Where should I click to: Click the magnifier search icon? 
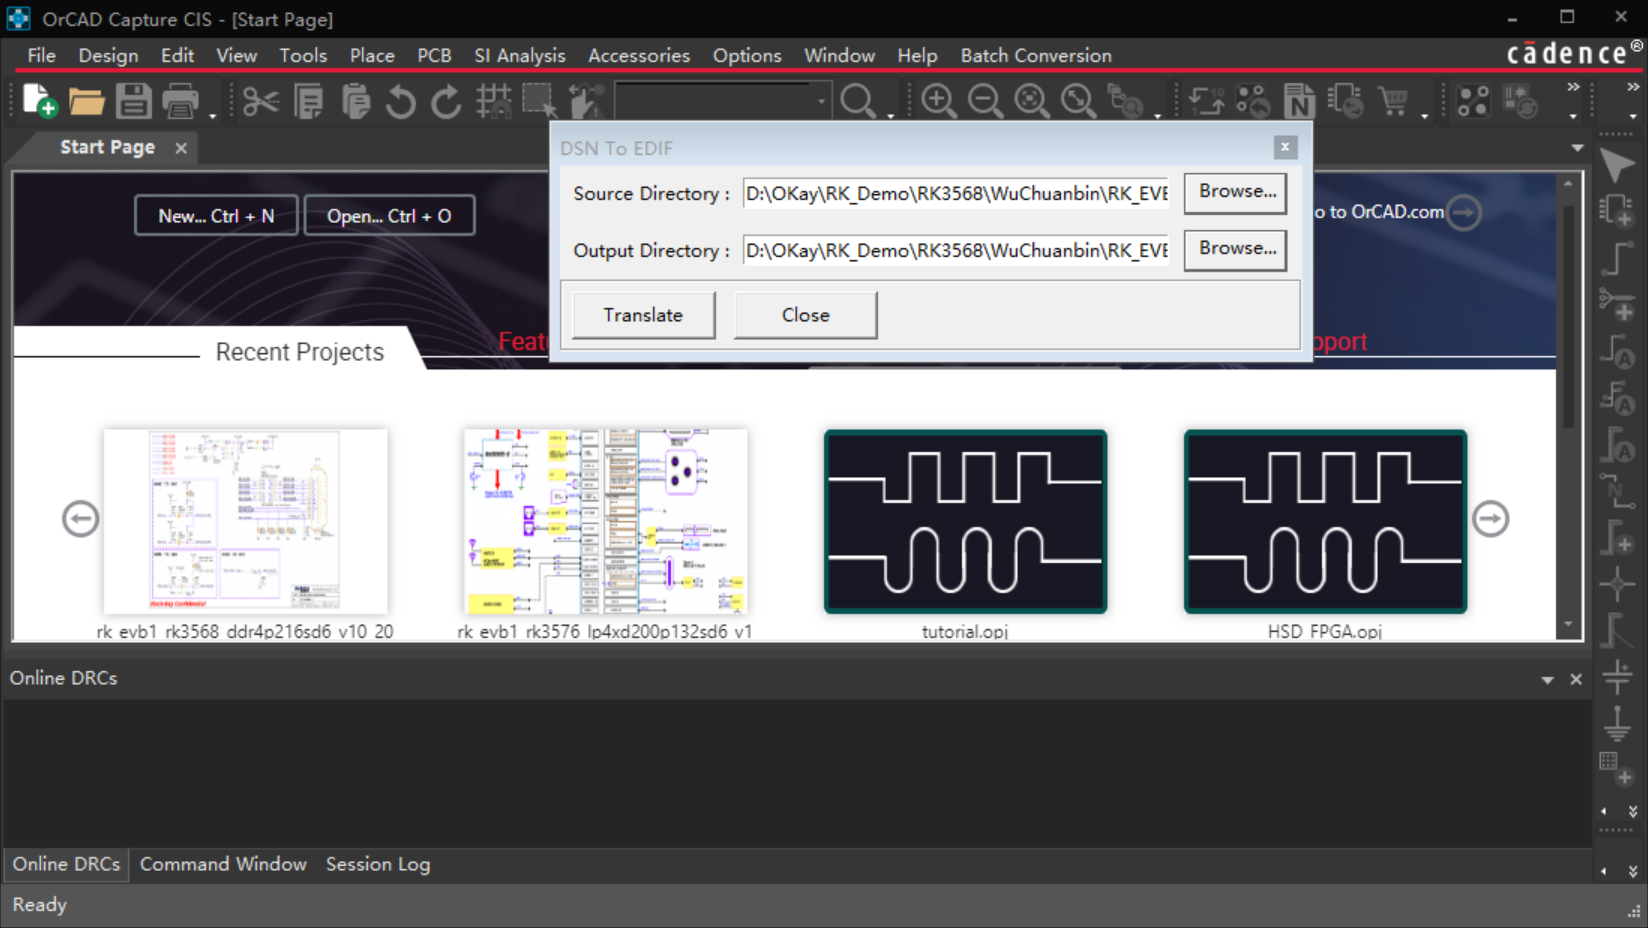(858, 101)
